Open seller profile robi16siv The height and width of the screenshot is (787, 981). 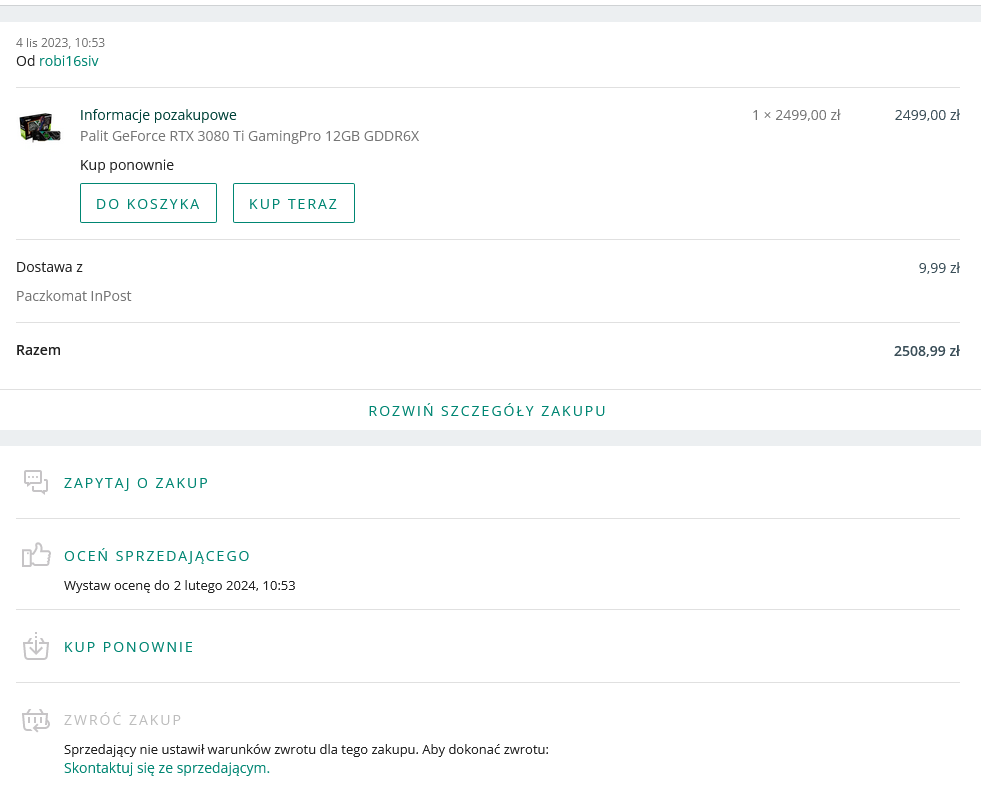[68, 61]
